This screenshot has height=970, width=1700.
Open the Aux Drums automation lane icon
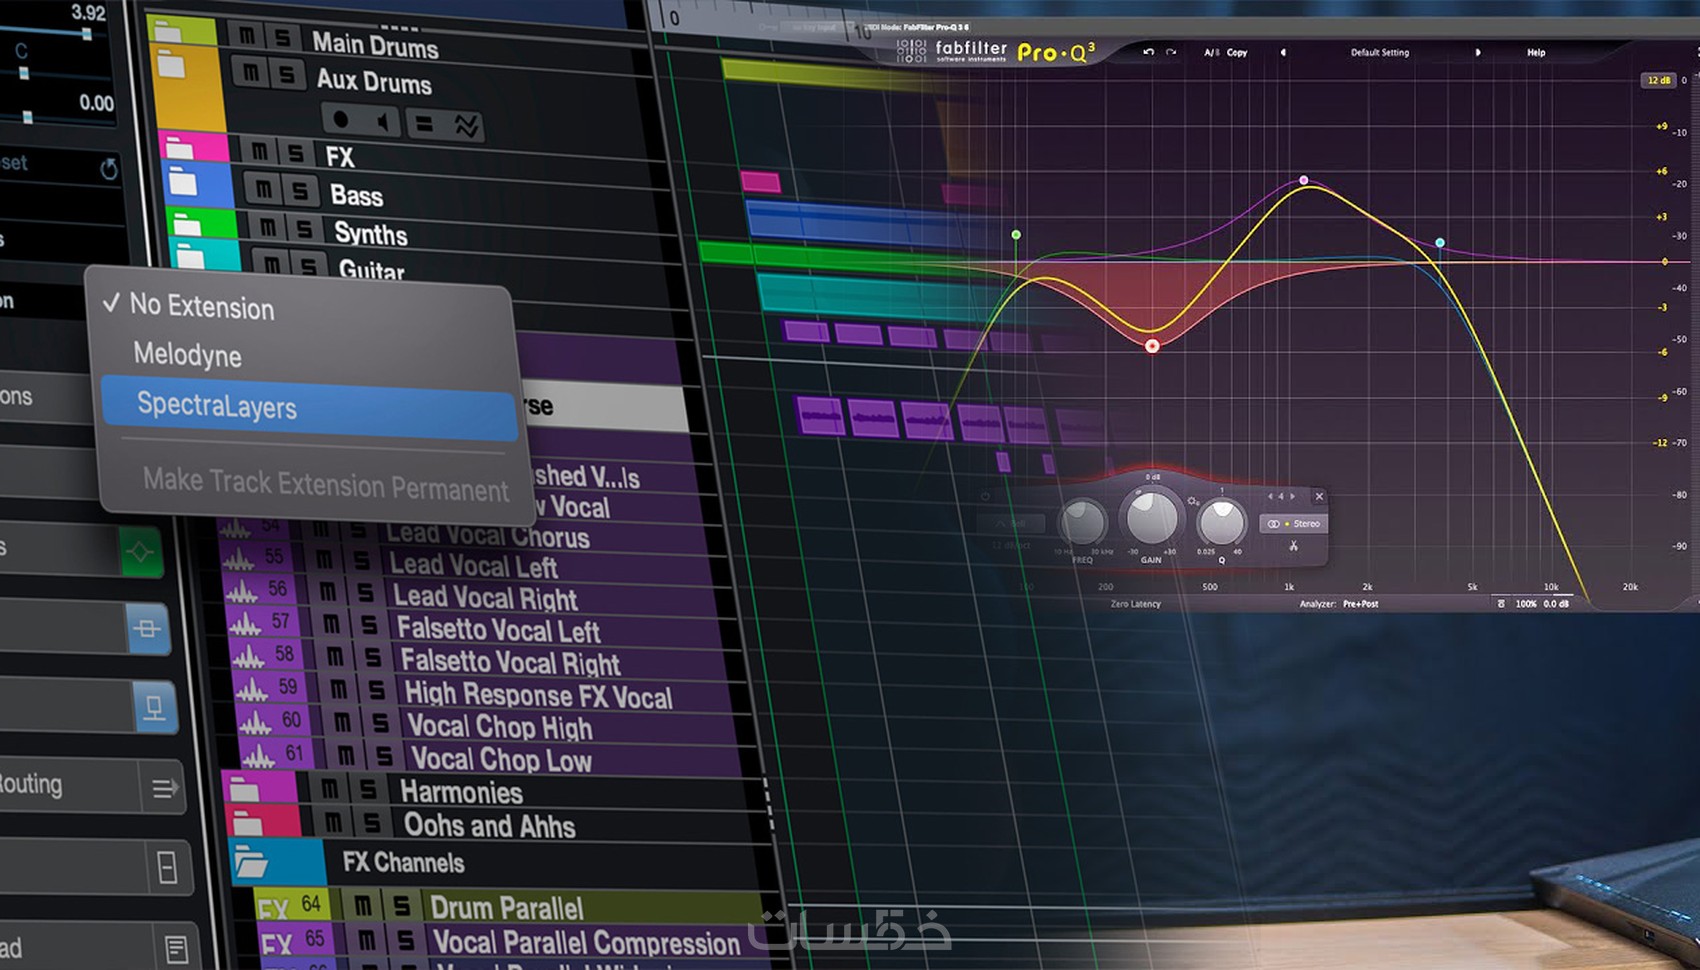(466, 125)
